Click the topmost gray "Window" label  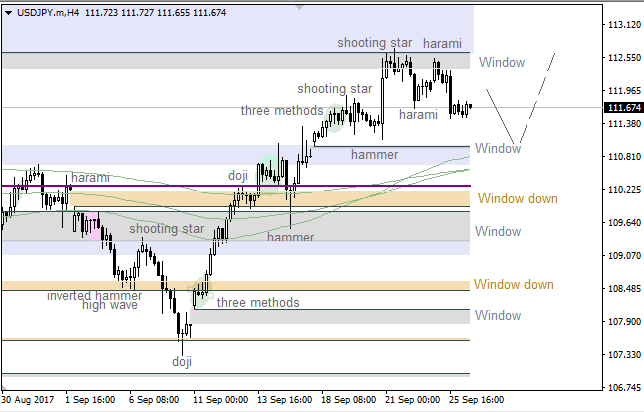[501, 63]
